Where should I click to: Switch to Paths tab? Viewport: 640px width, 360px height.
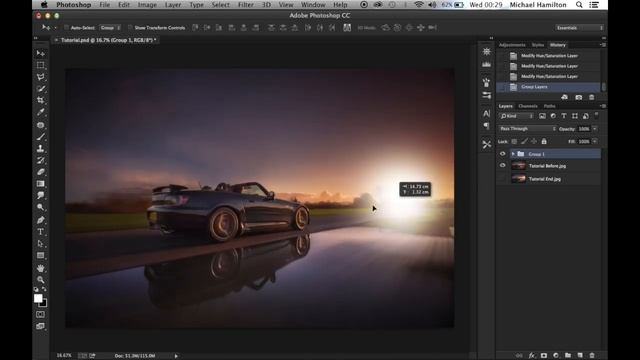(549, 106)
